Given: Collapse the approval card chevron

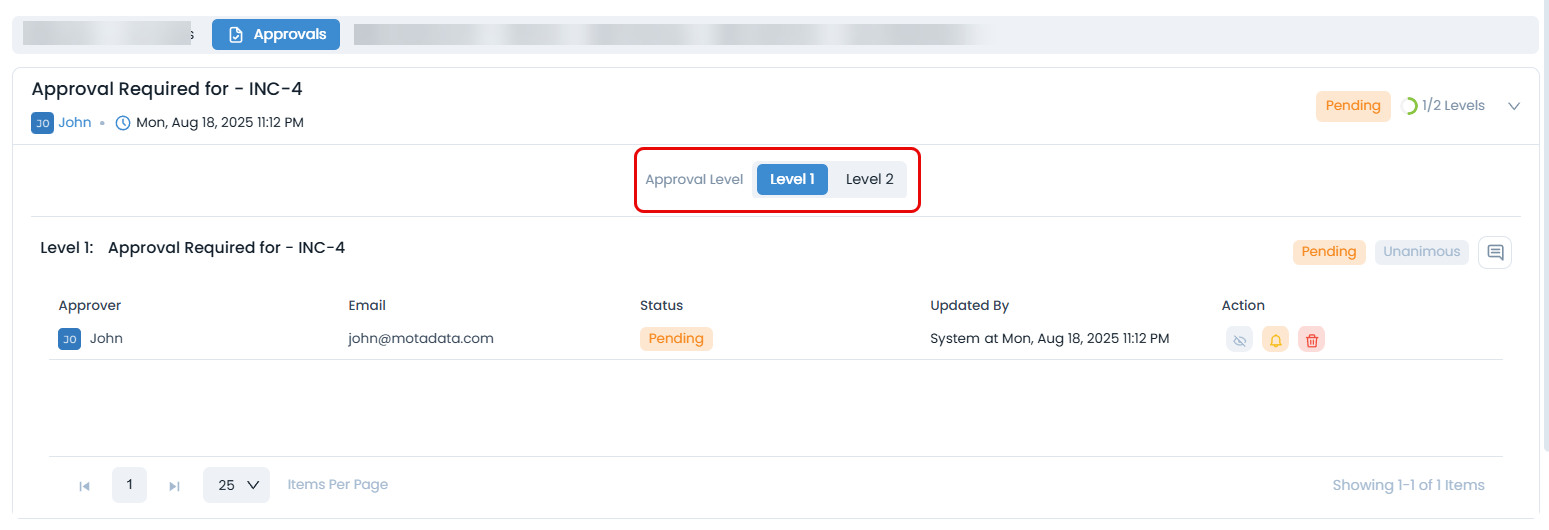Looking at the screenshot, I should coord(1514,106).
